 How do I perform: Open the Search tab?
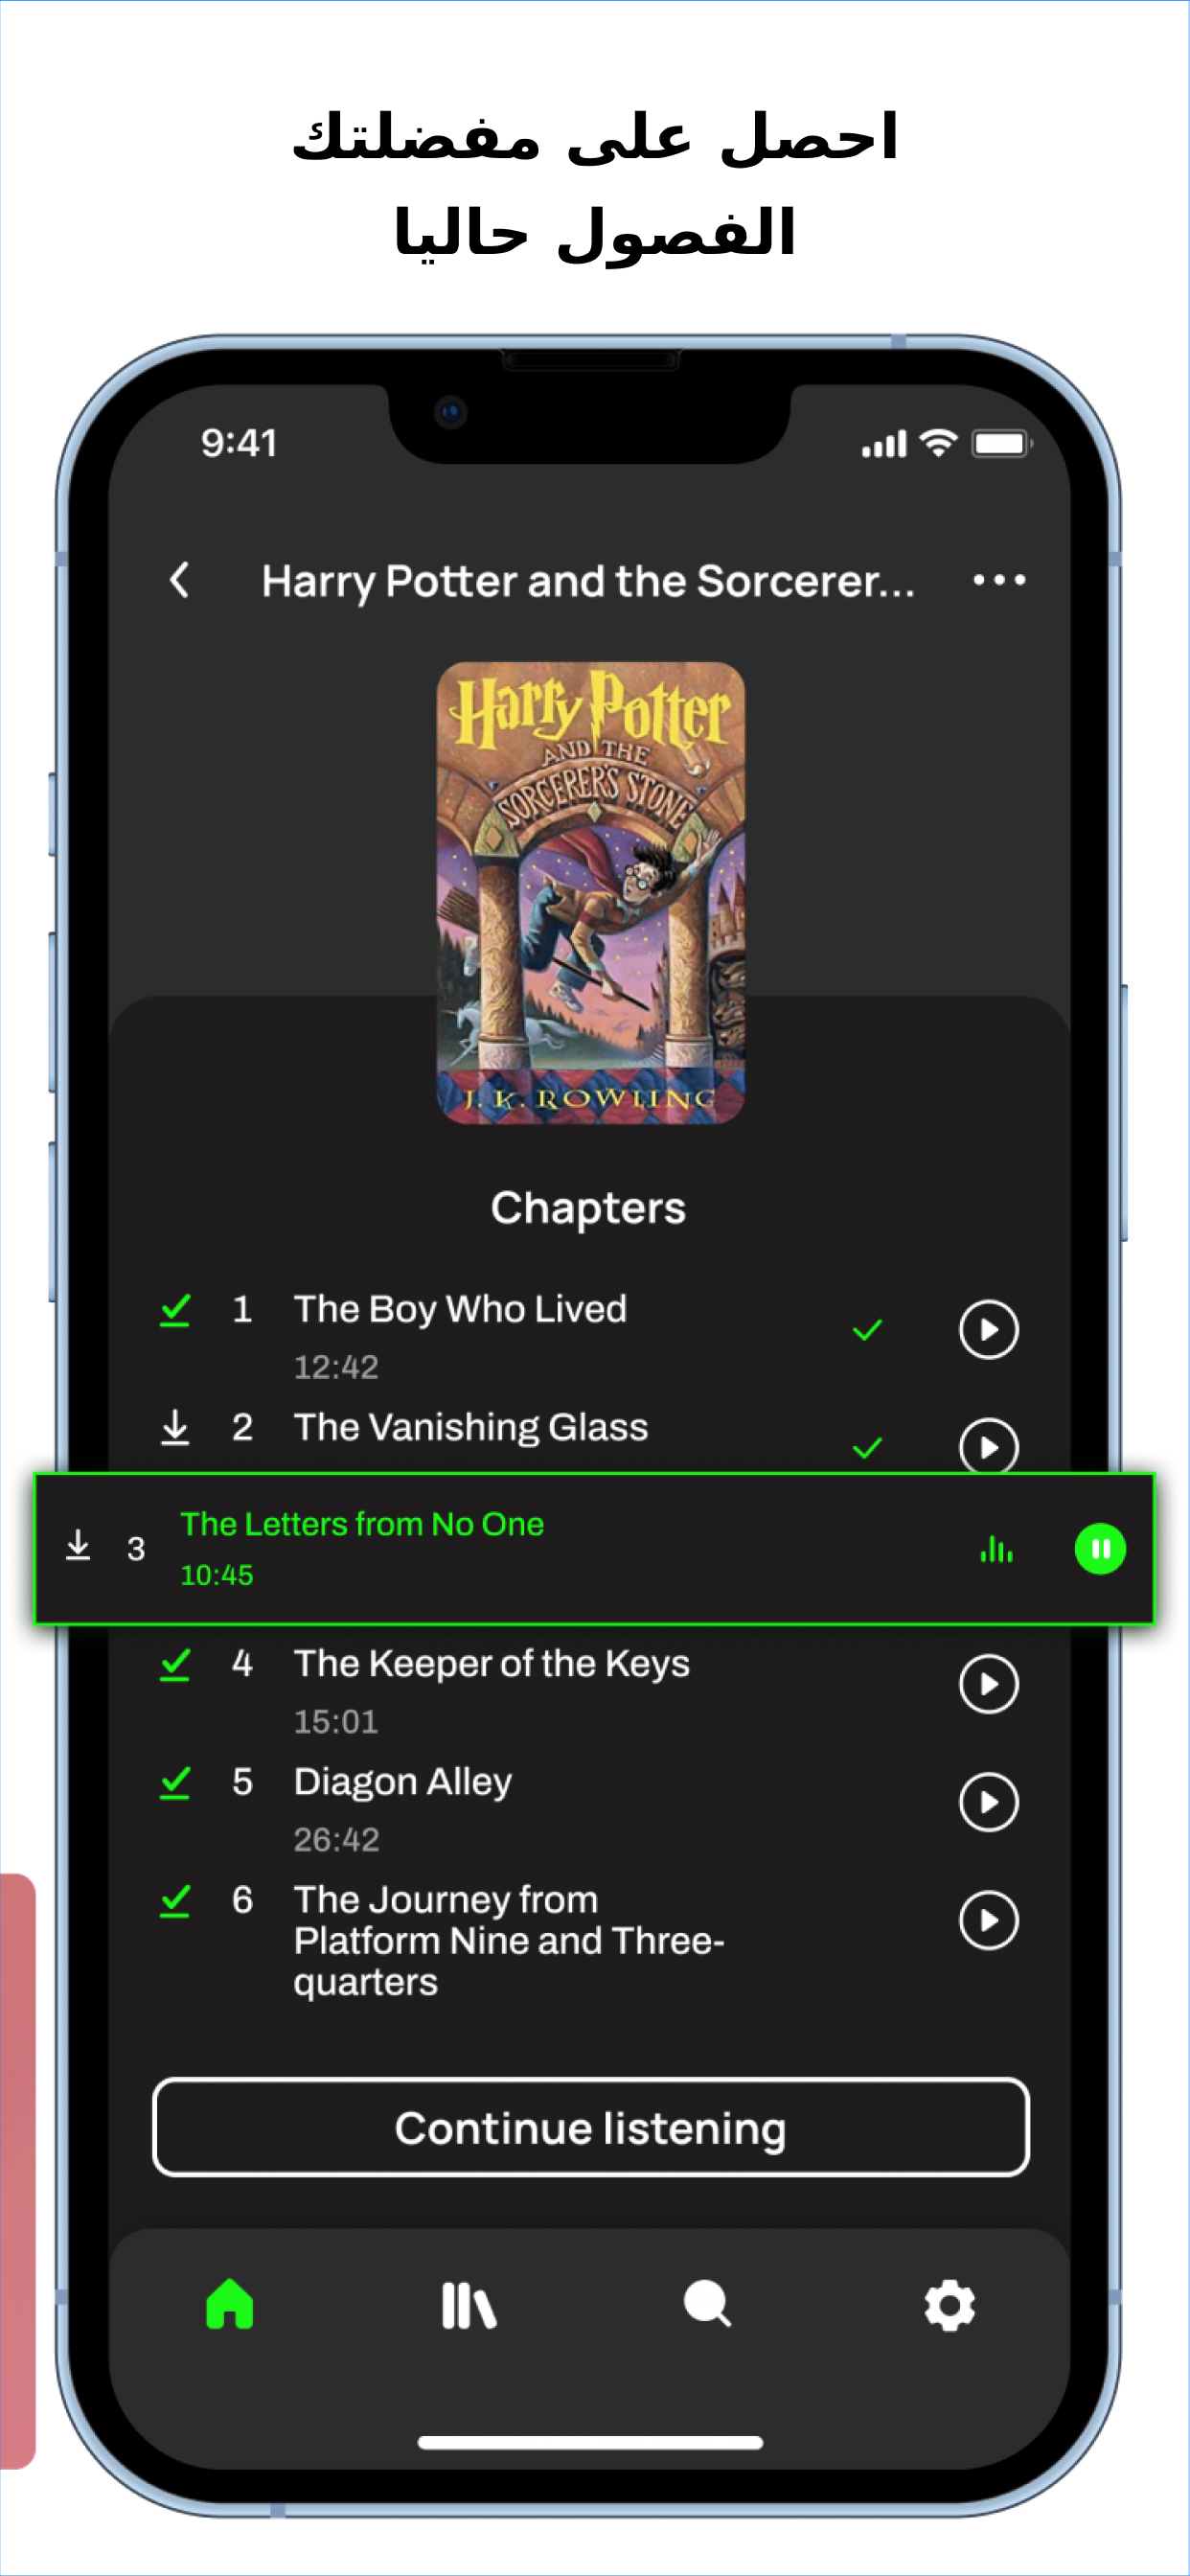707,2304
